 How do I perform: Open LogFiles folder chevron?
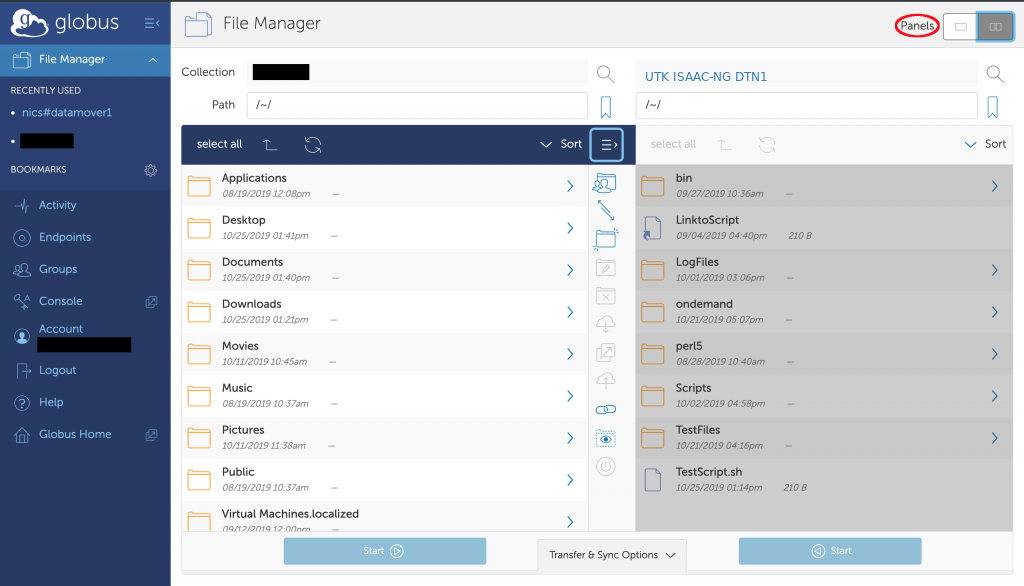(994, 270)
